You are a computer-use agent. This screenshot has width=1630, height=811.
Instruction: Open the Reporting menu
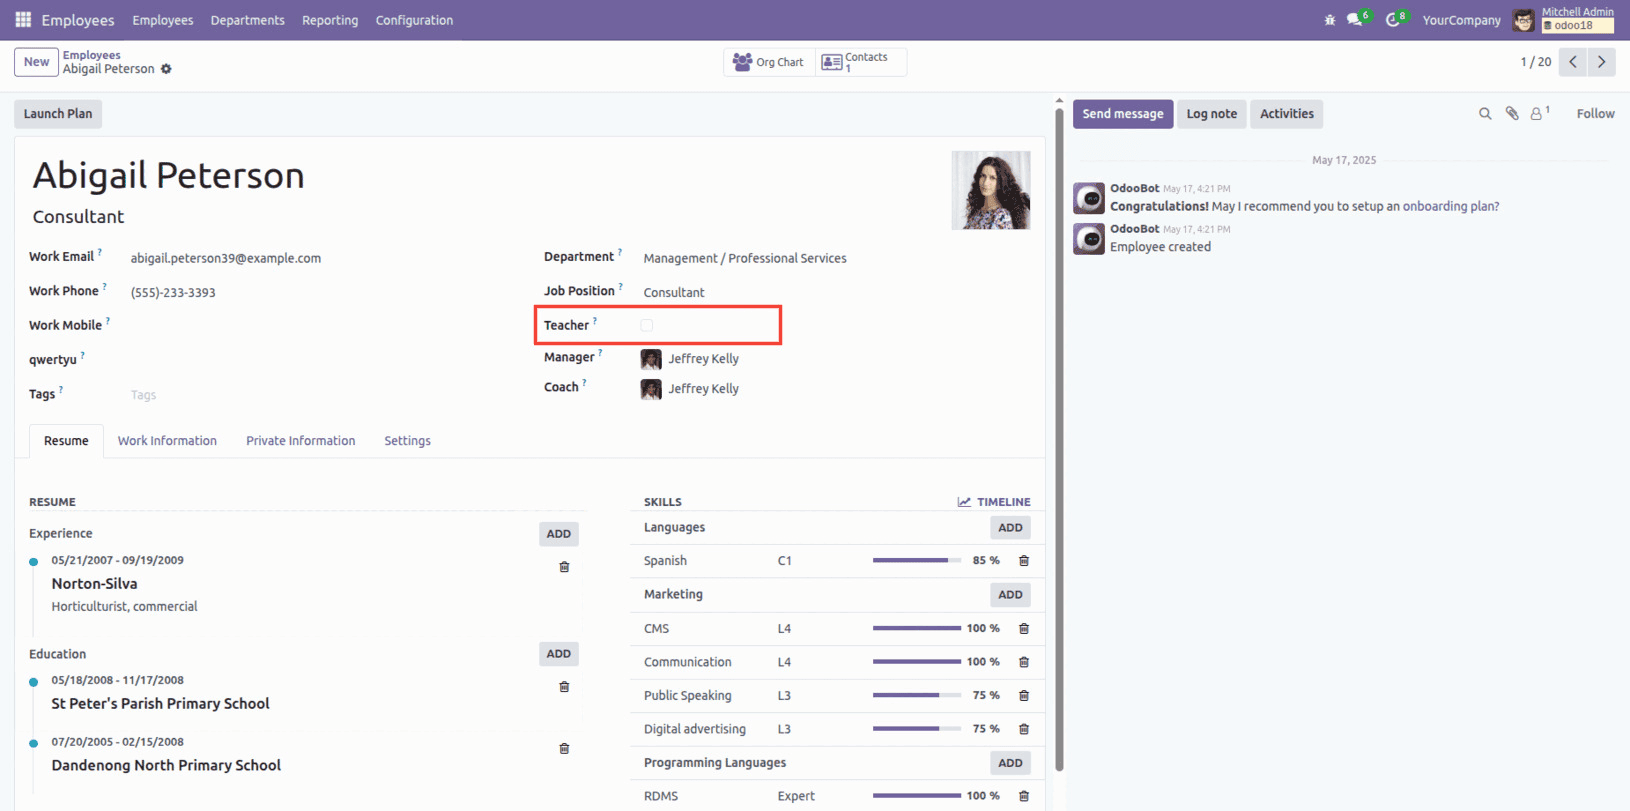(330, 20)
